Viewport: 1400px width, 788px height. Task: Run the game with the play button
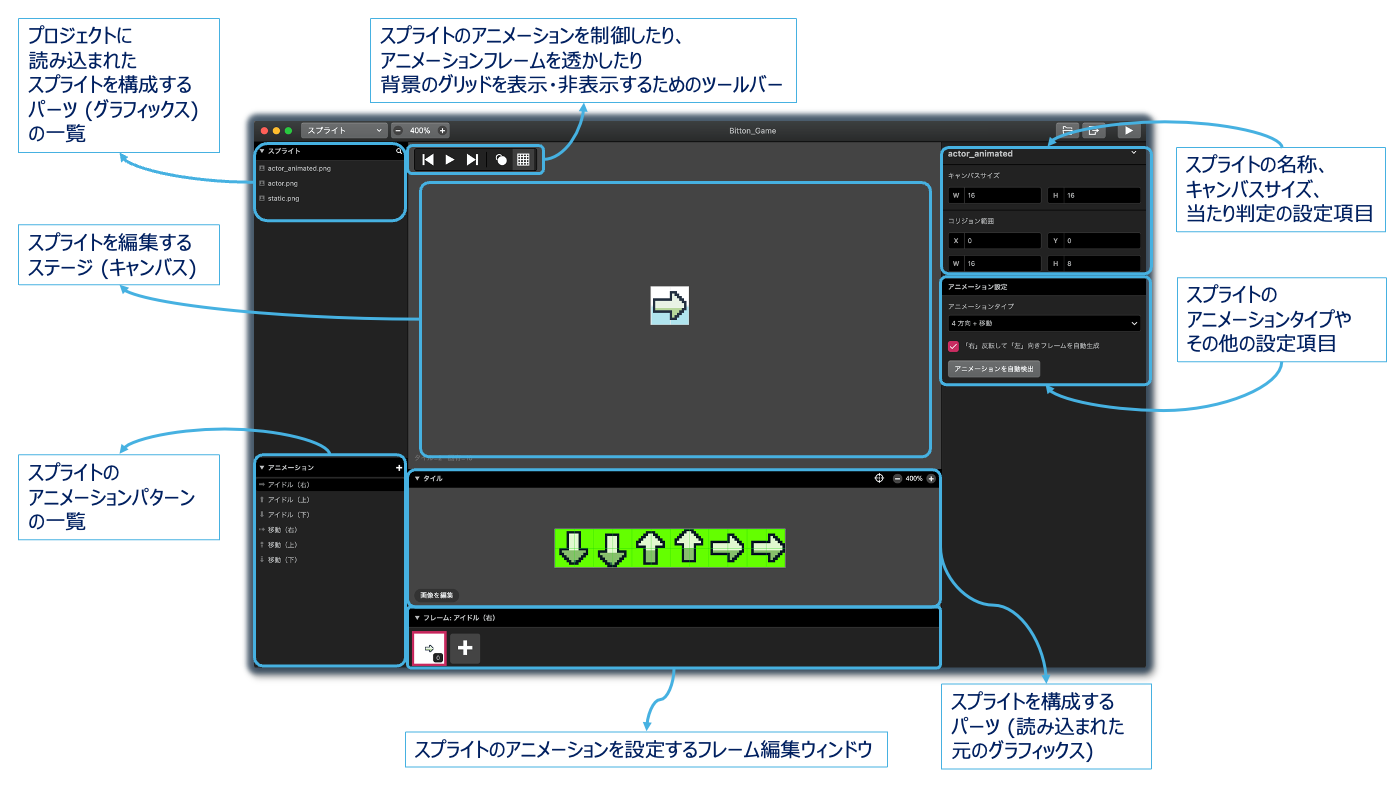coord(1129,130)
